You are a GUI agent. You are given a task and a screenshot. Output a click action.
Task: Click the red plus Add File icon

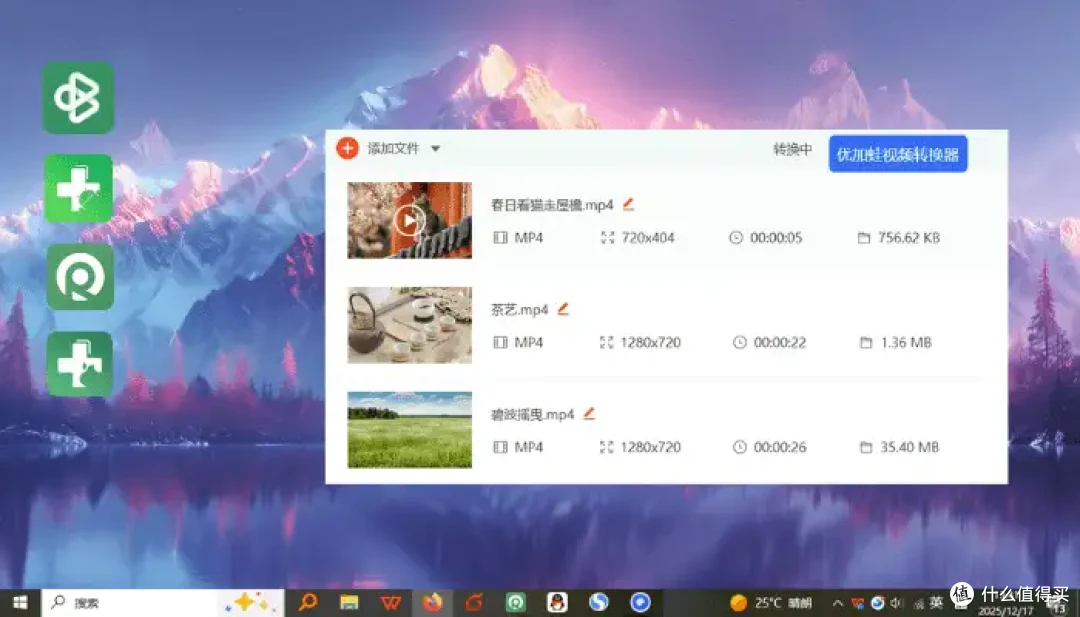[347, 148]
